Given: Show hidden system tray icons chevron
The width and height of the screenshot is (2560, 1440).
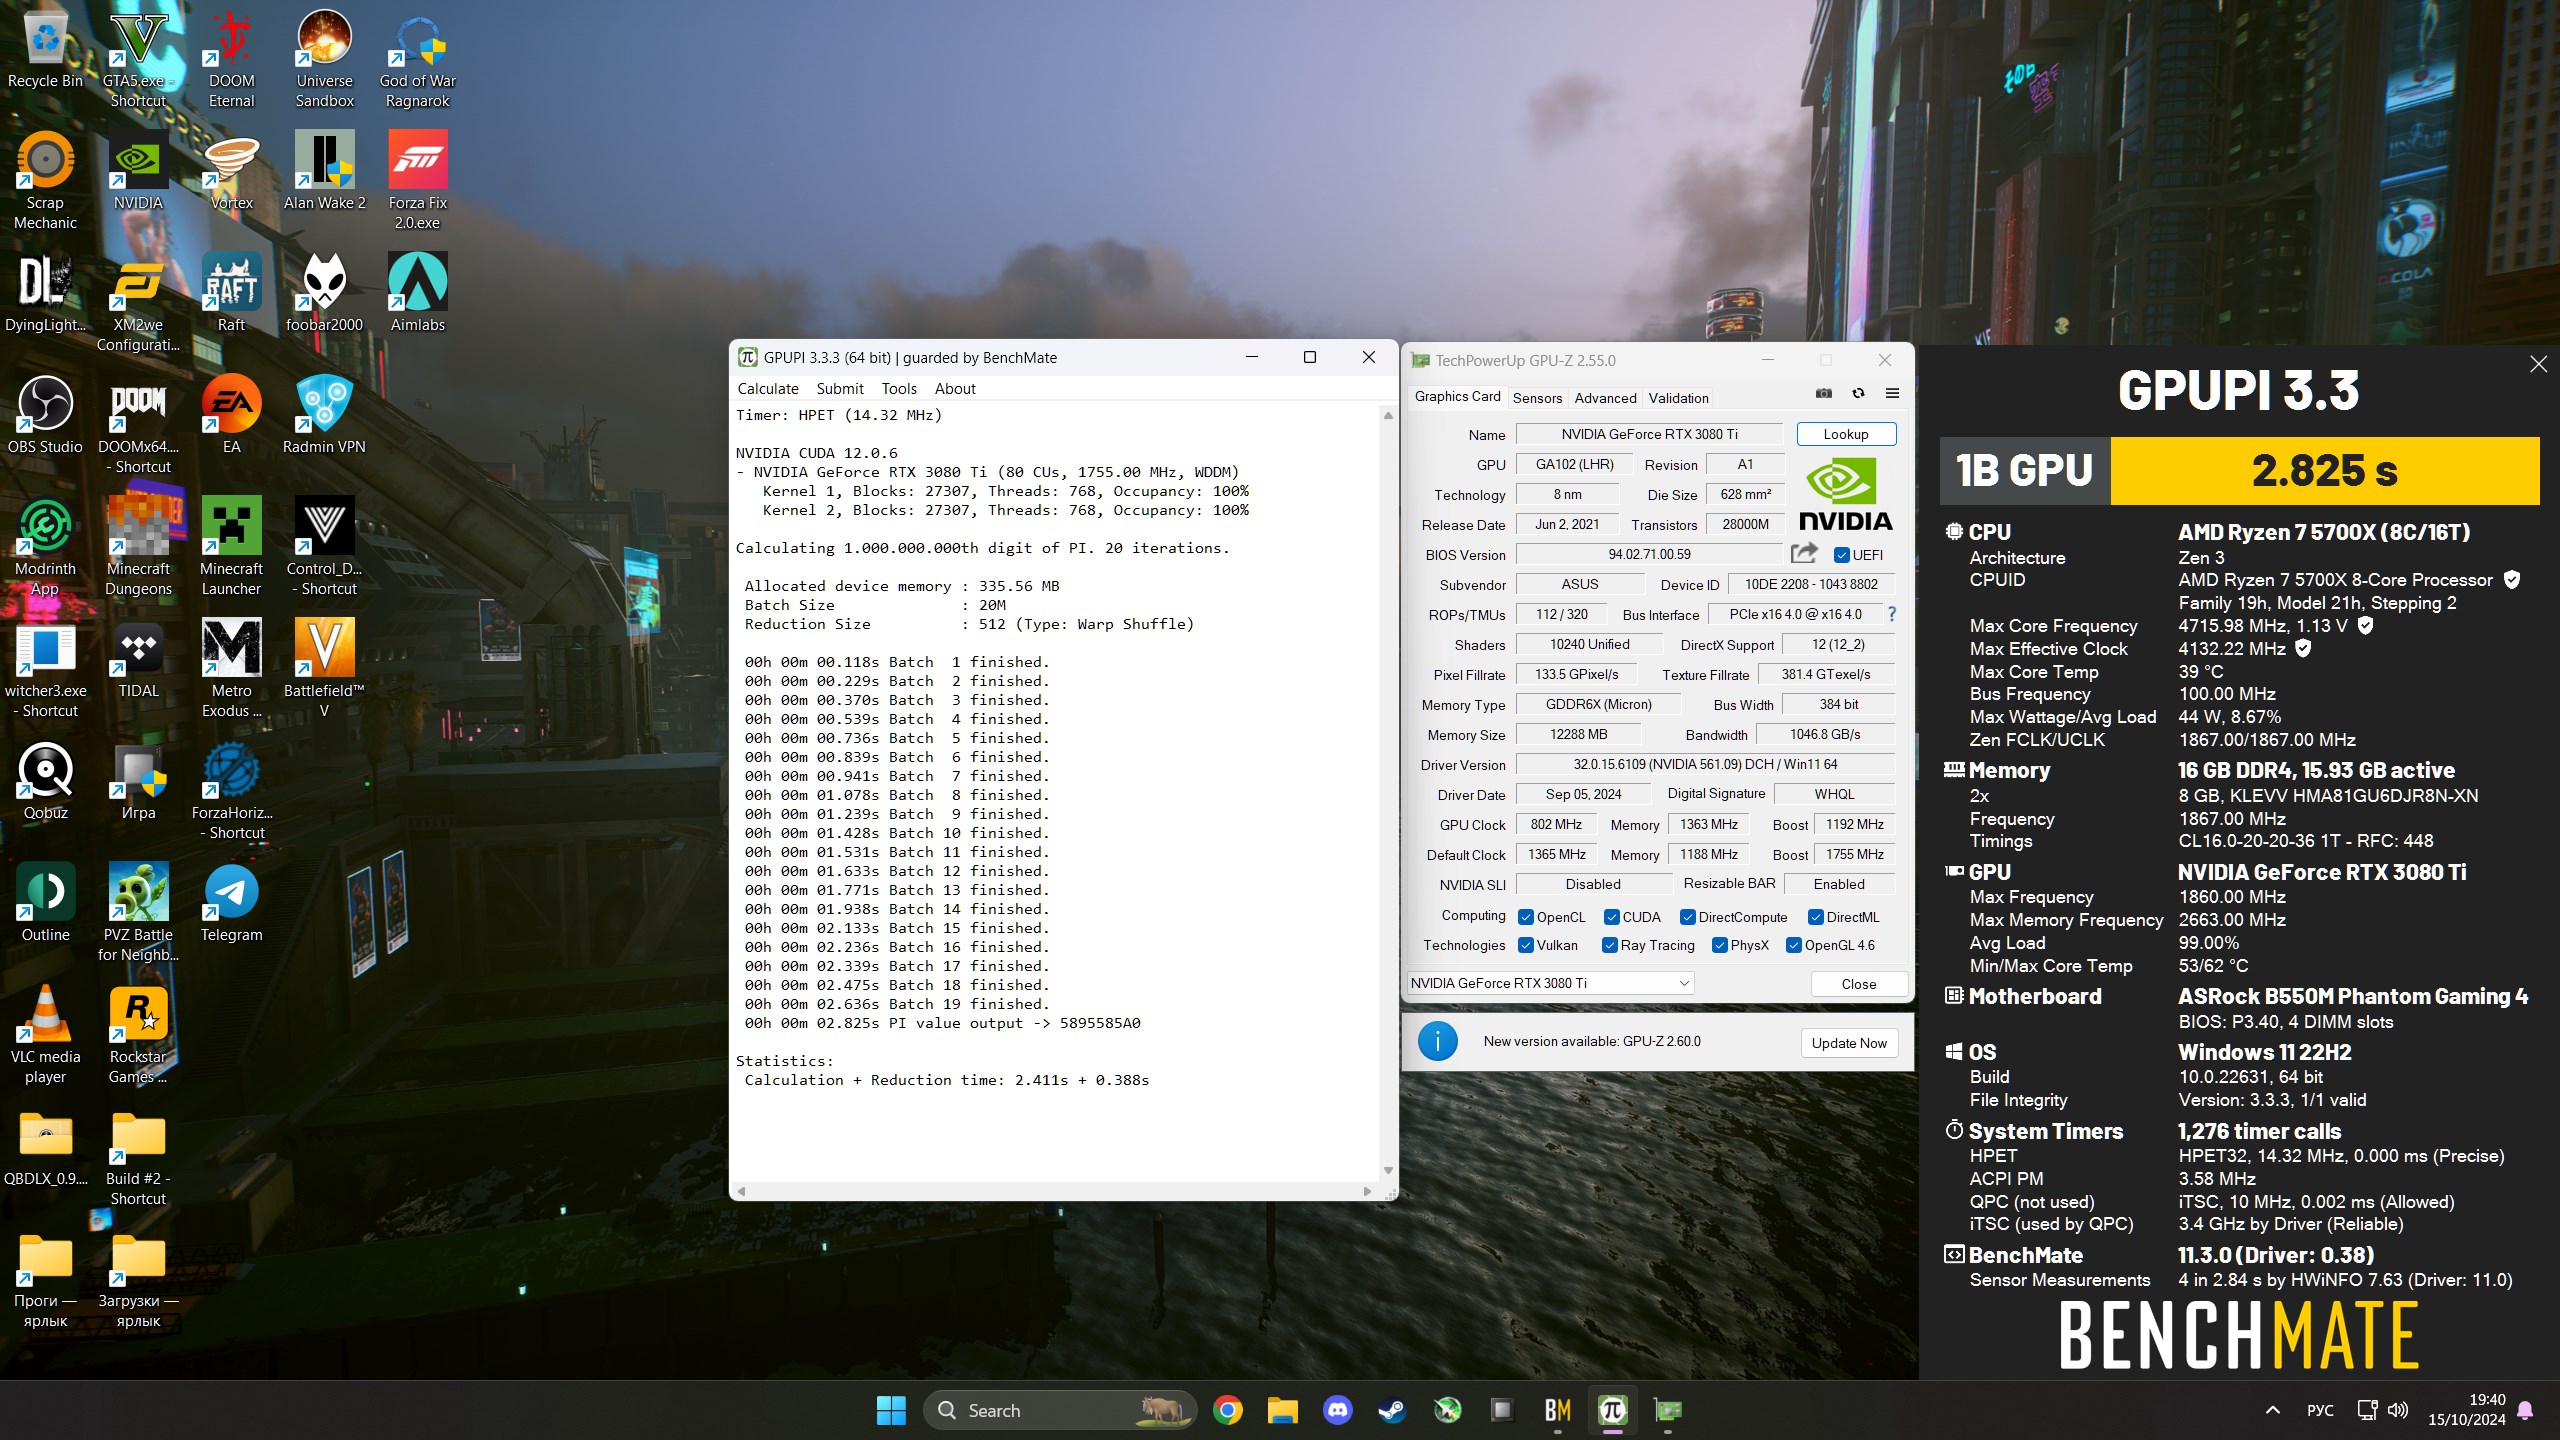Looking at the screenshot, I should click(2272, 1410).
